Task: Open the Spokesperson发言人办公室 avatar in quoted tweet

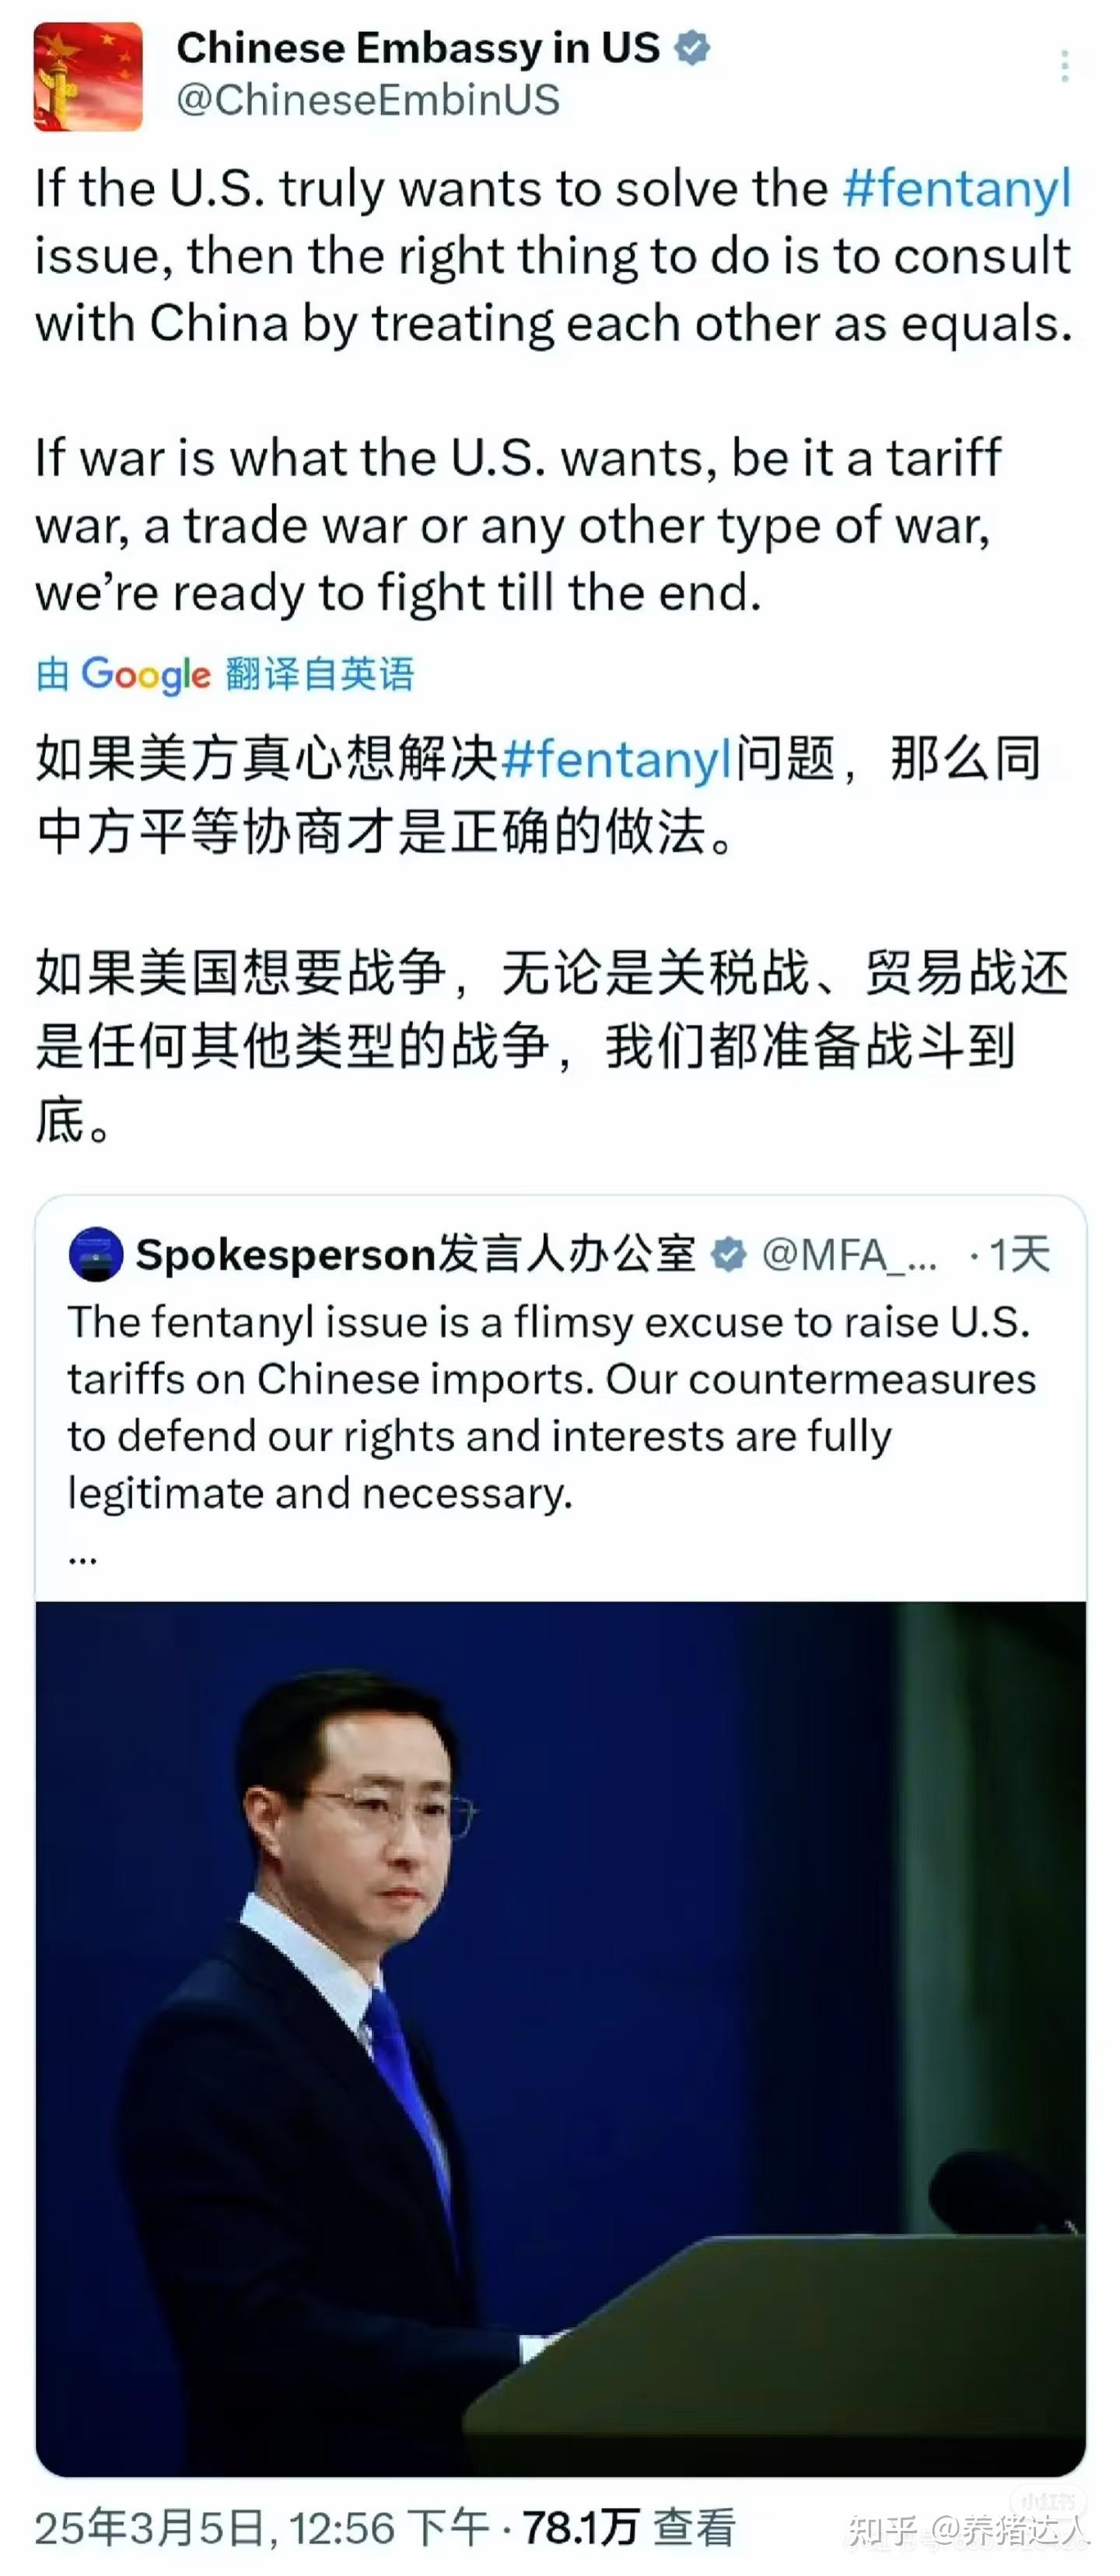Action: click(x=96, y=1254)
